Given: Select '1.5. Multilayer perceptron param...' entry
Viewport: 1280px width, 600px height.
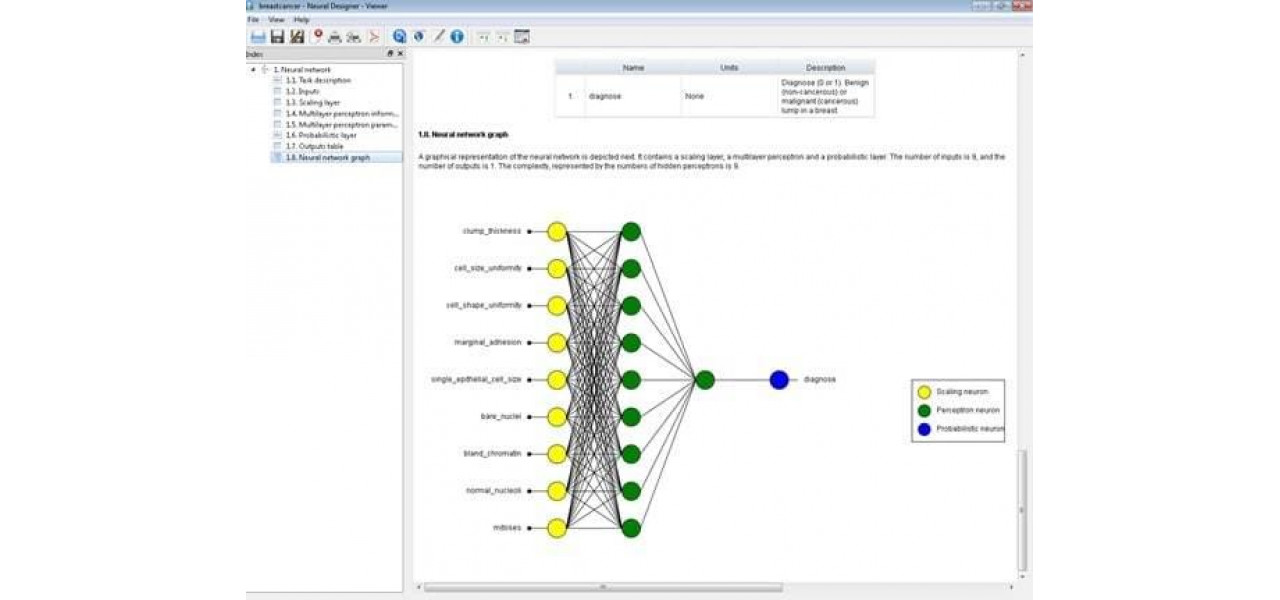Looking at the screenshot, I should pos(342,124).
